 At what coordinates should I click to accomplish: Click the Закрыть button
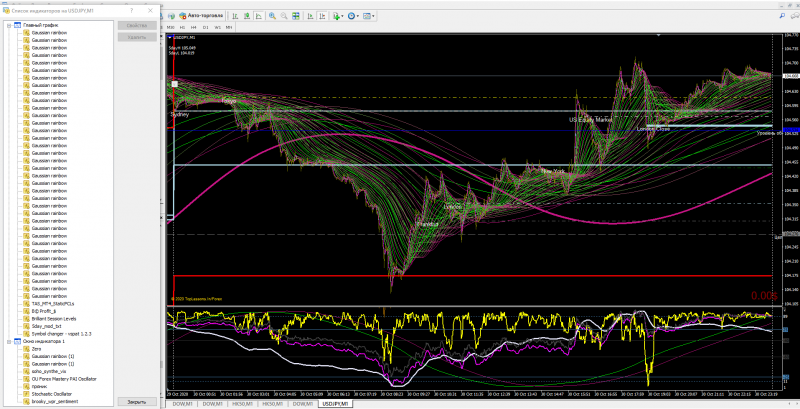(137, 401)
